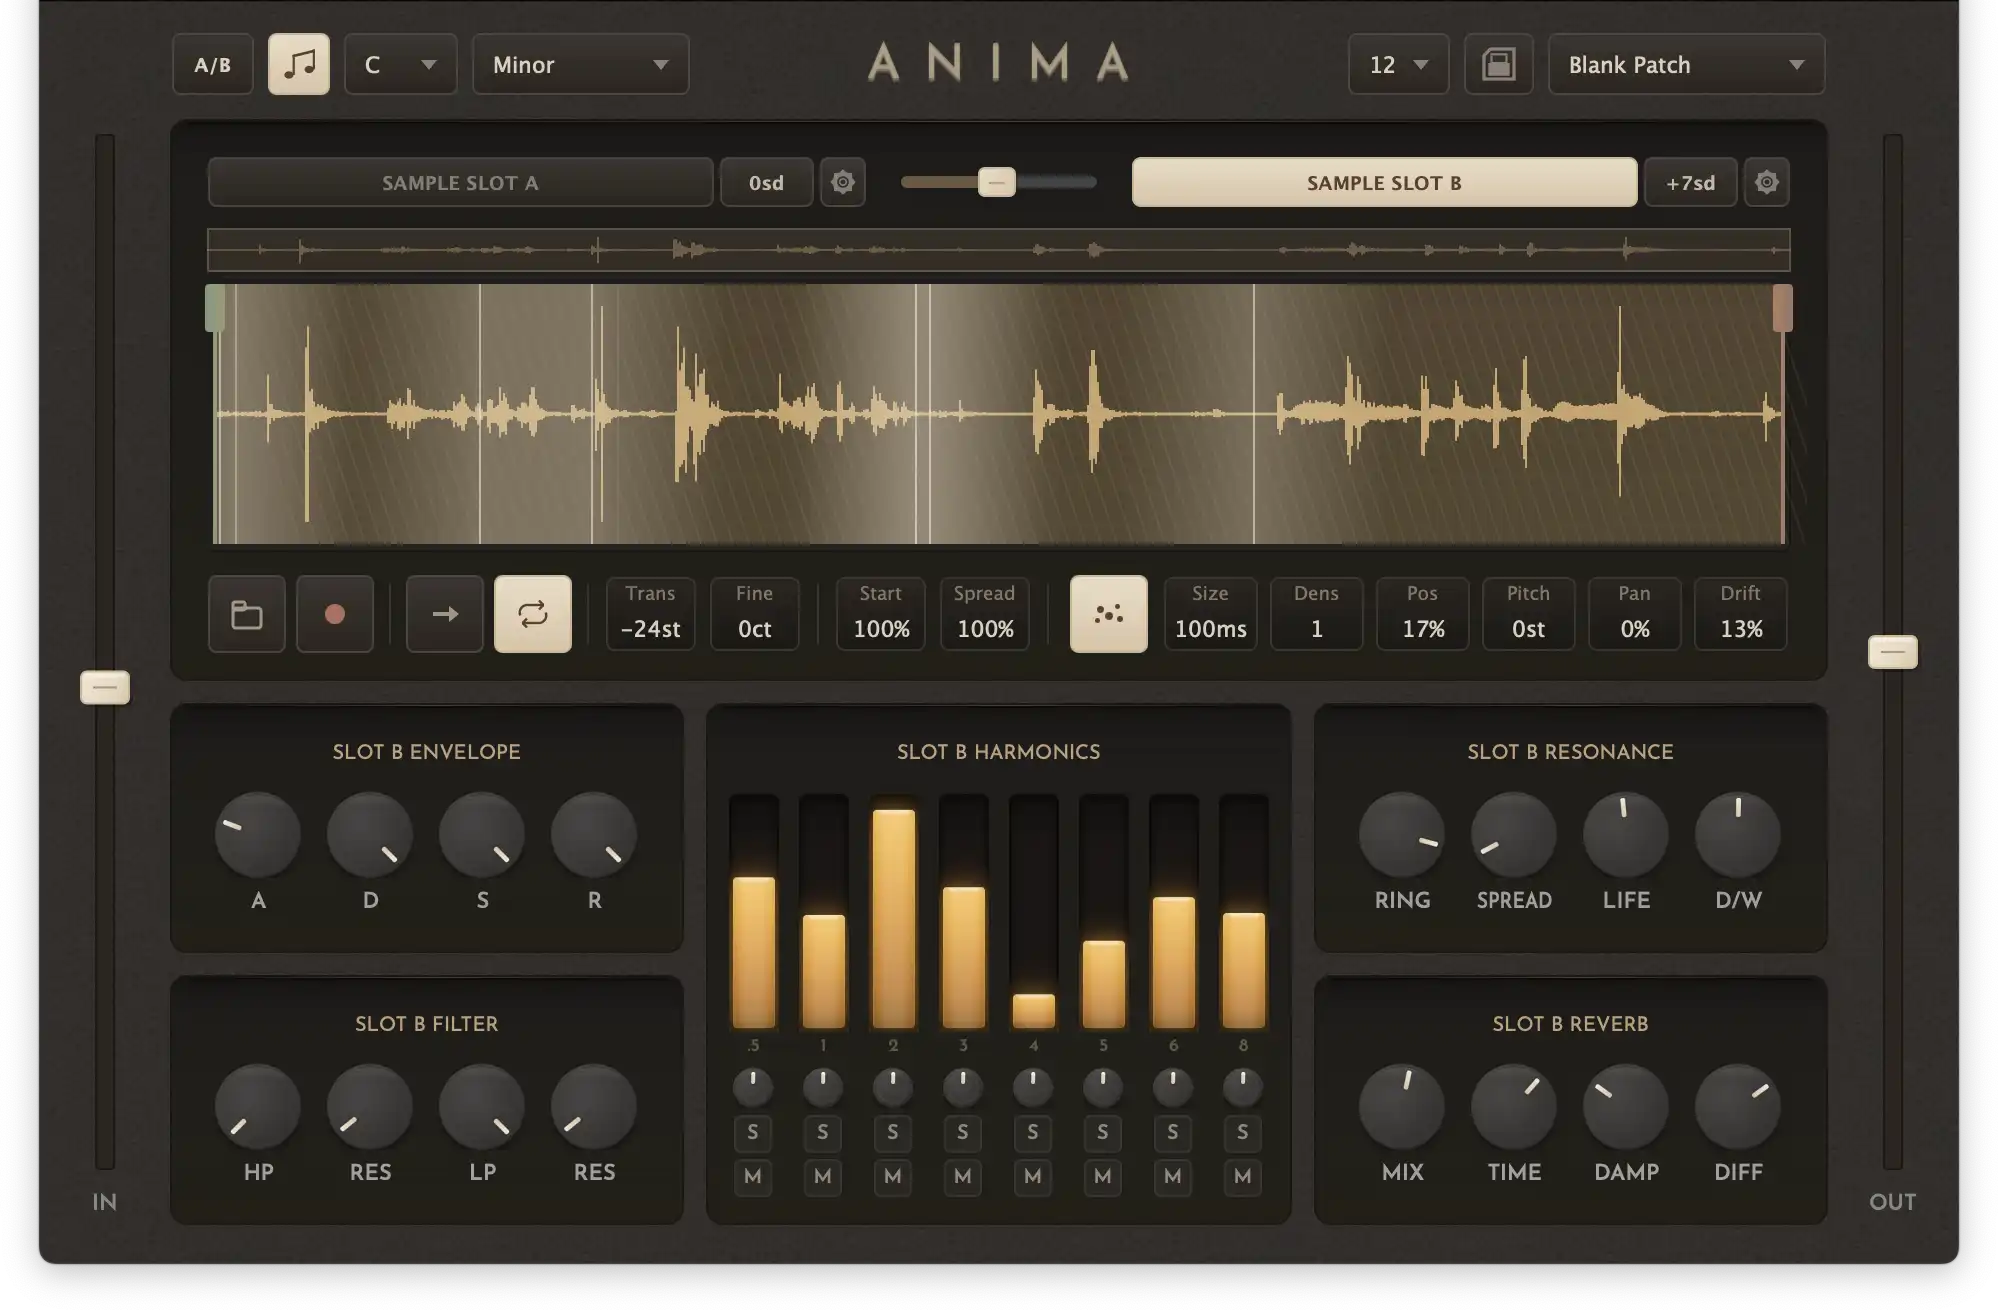The image size is (1998, 1310).
Task: Solo harmonic 2 with its S button
Action: [893, 1133]
